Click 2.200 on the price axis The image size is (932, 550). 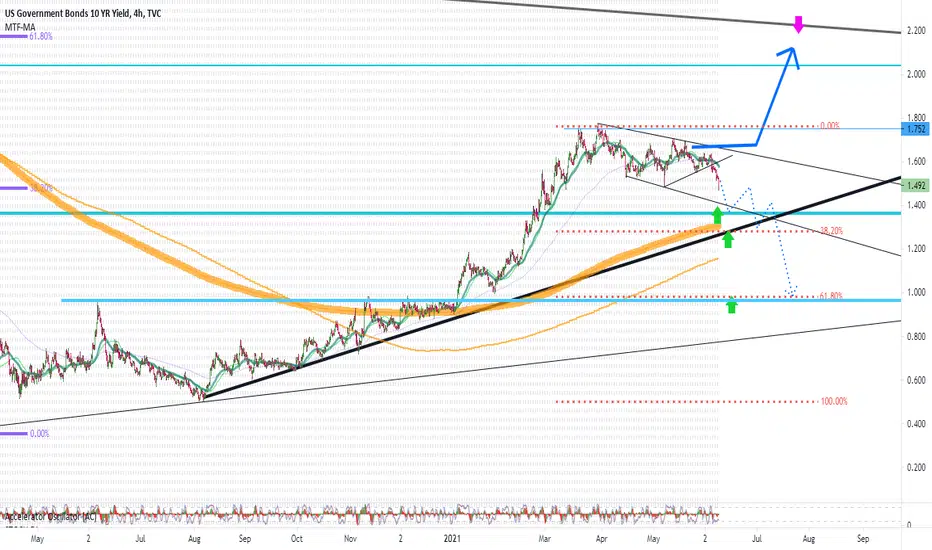click(x=916, y=31)
